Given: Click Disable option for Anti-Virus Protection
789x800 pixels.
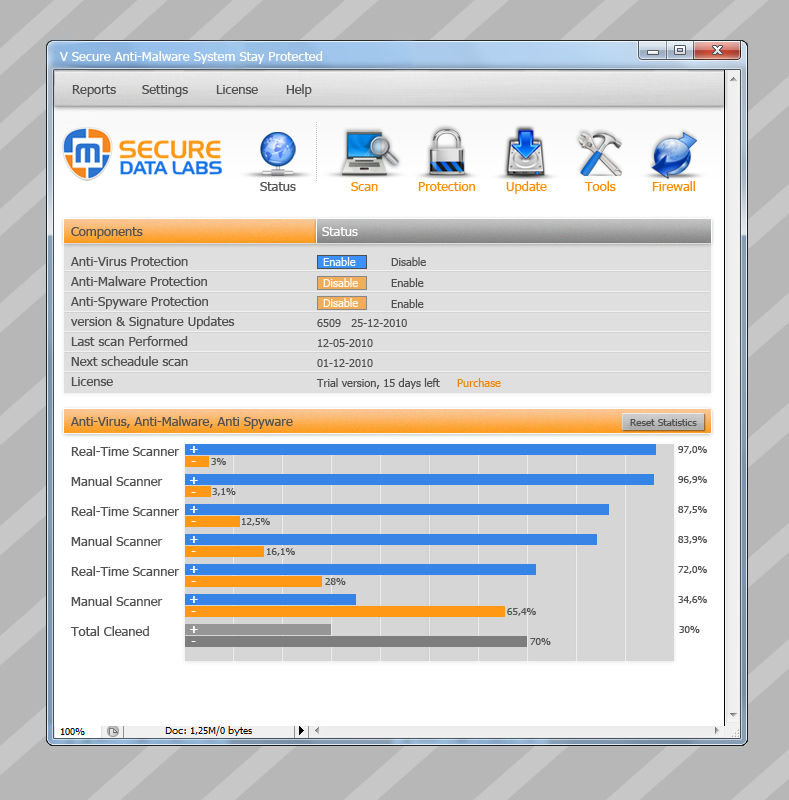Looking at the screenshot, I should click(x=408, y=262).
